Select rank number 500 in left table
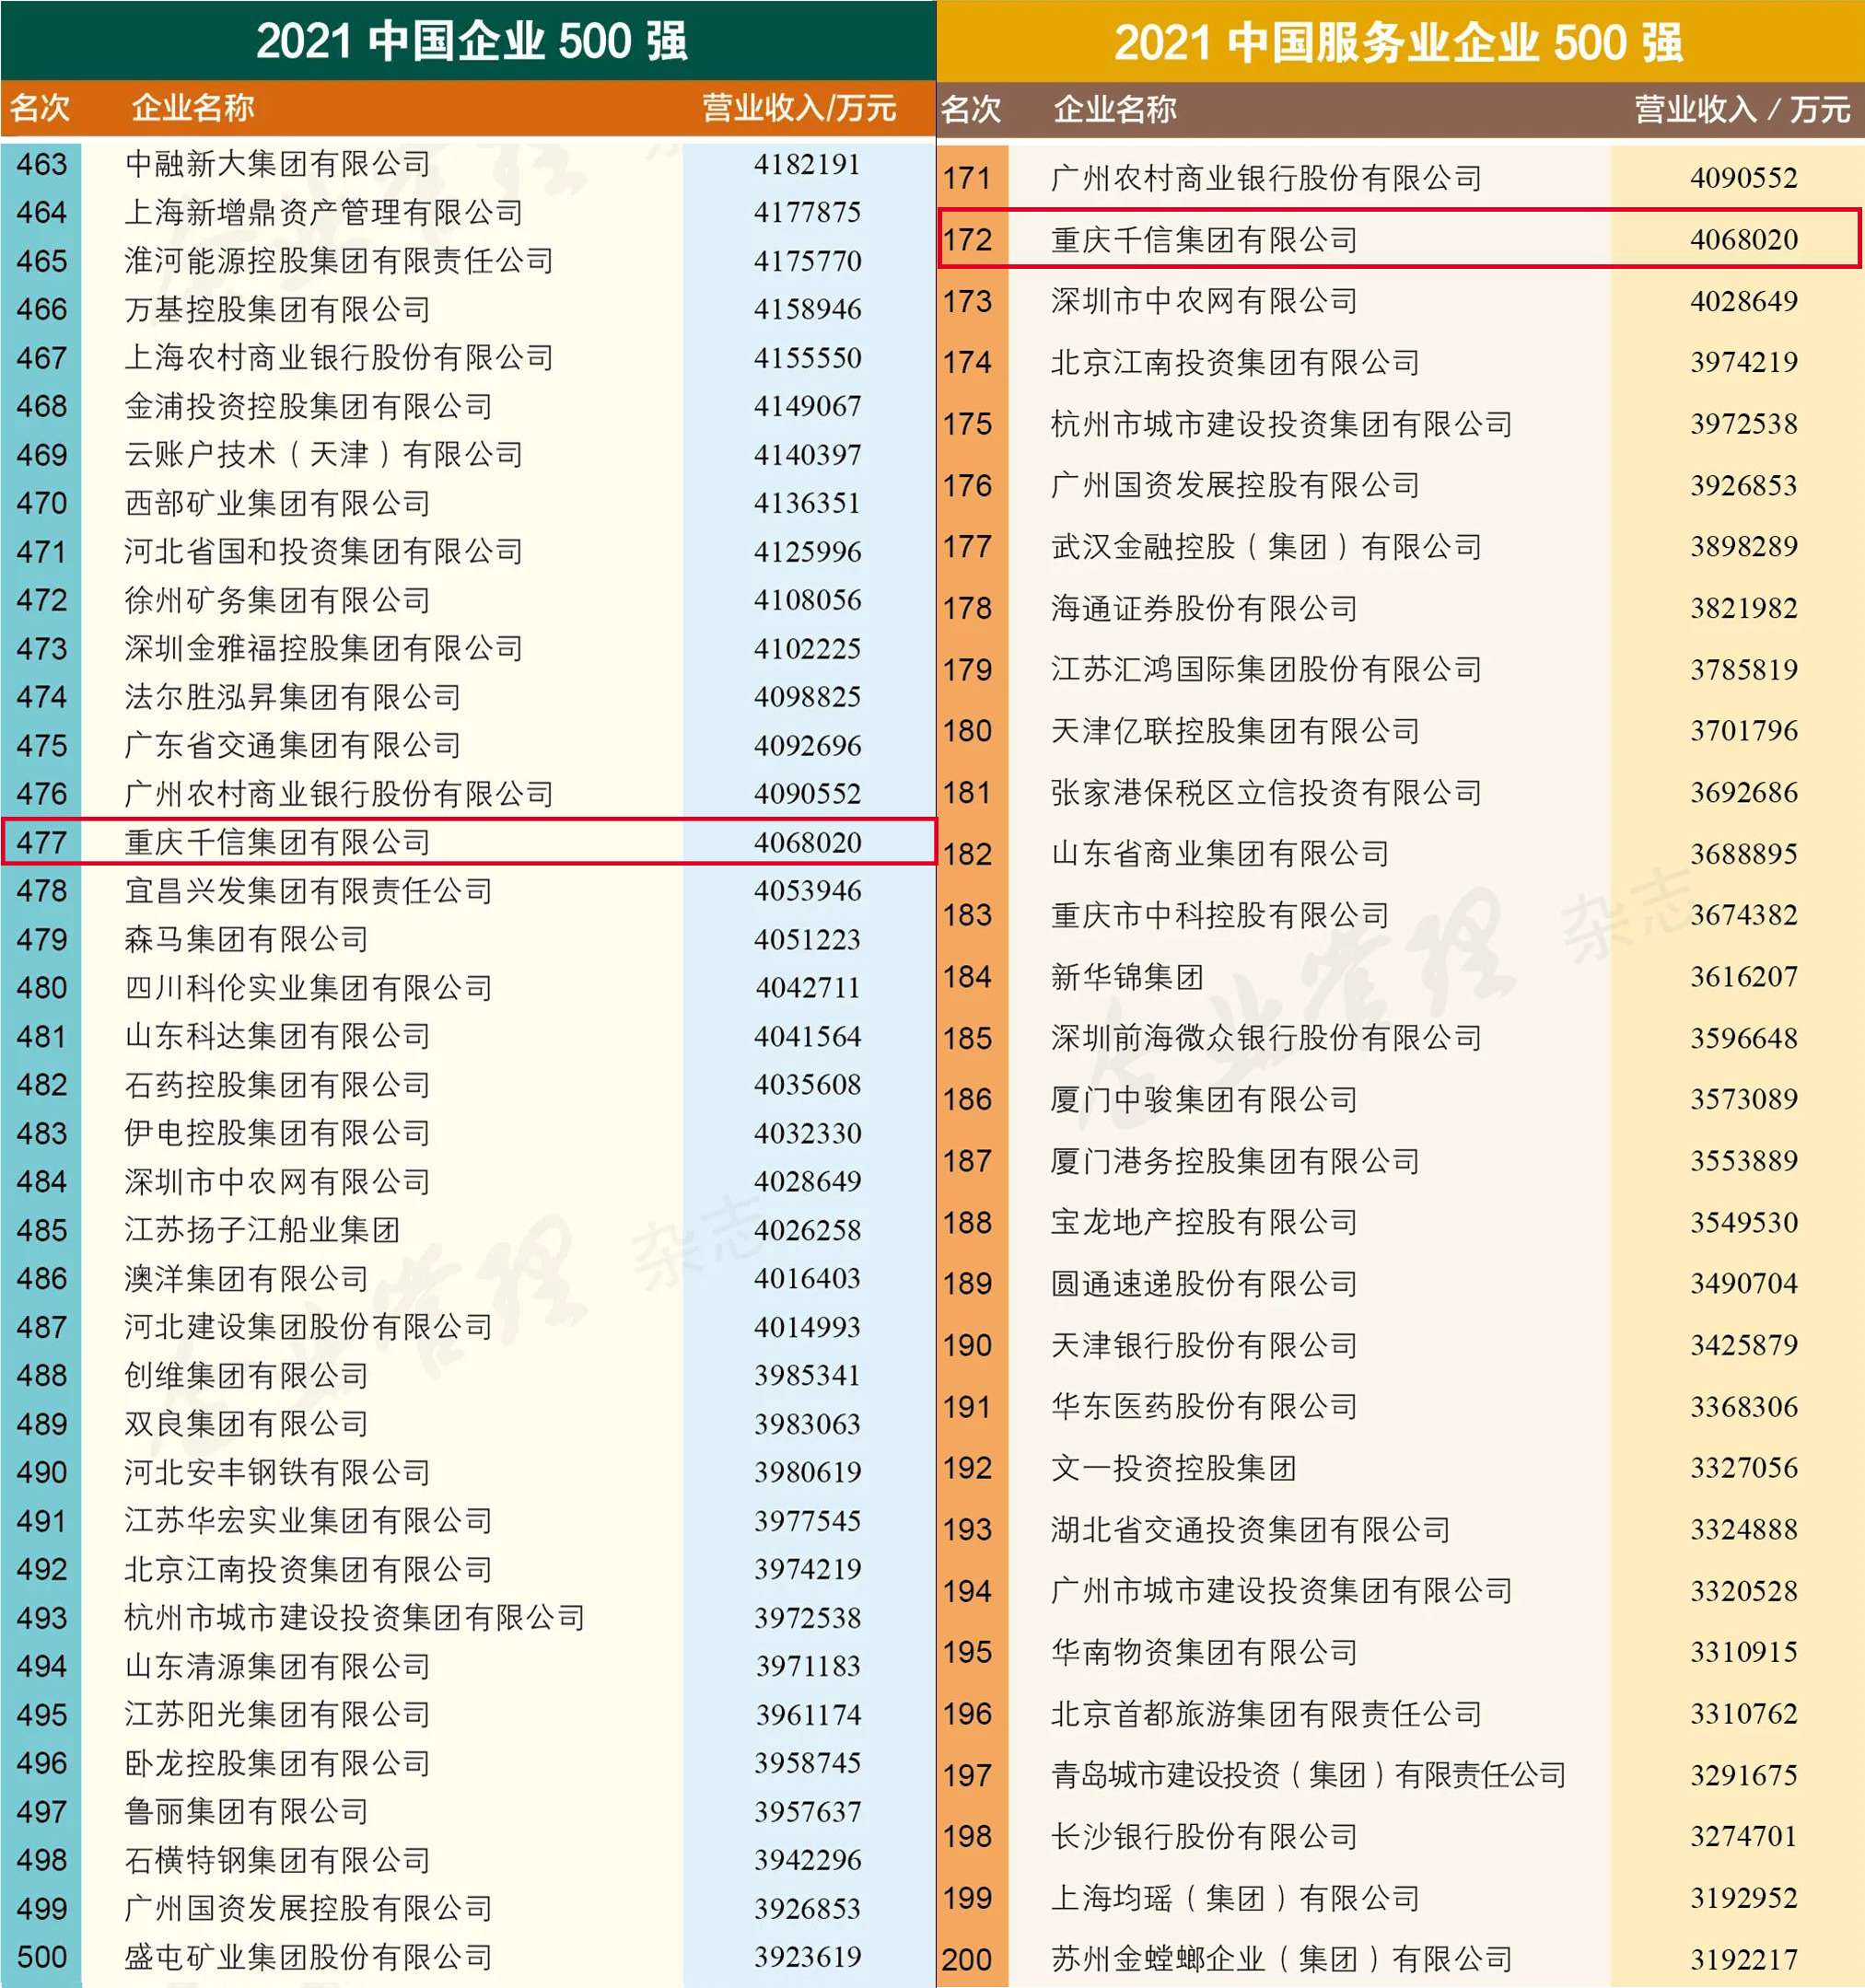 (x=42, y=1956)
